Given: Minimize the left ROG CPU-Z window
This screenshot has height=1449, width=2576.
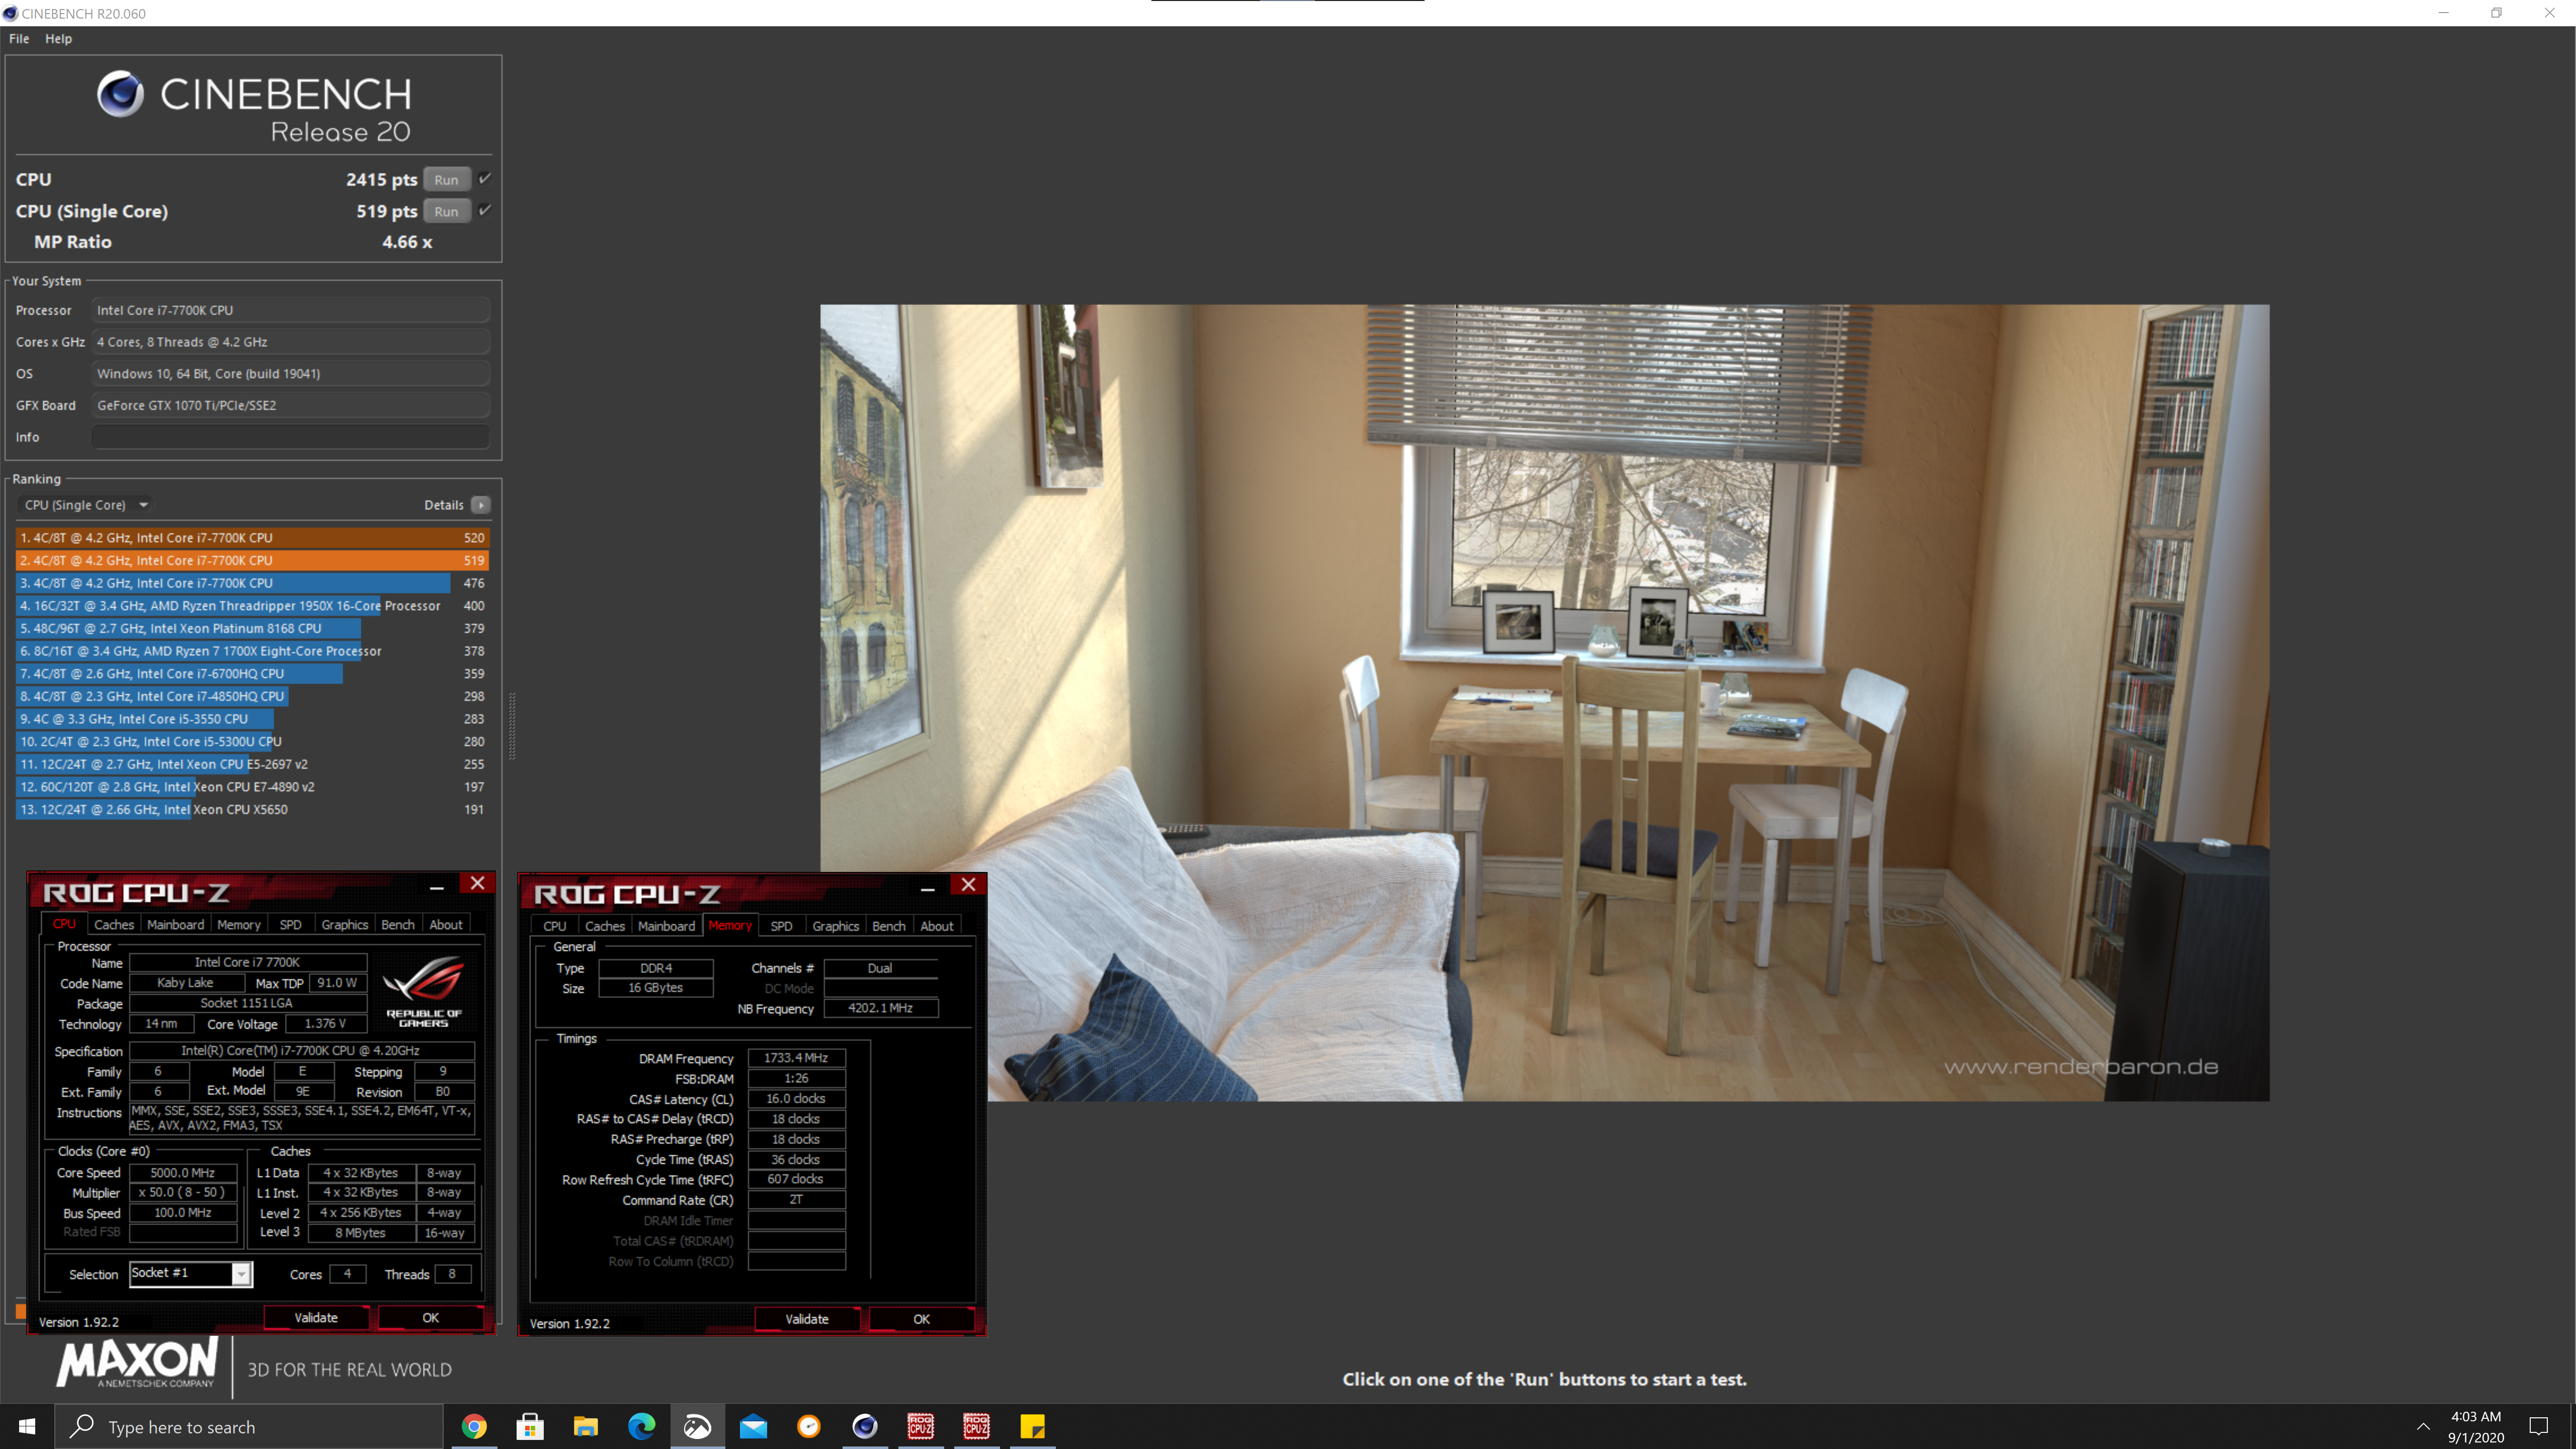Looking at the screenshot, I should (437, 886).
